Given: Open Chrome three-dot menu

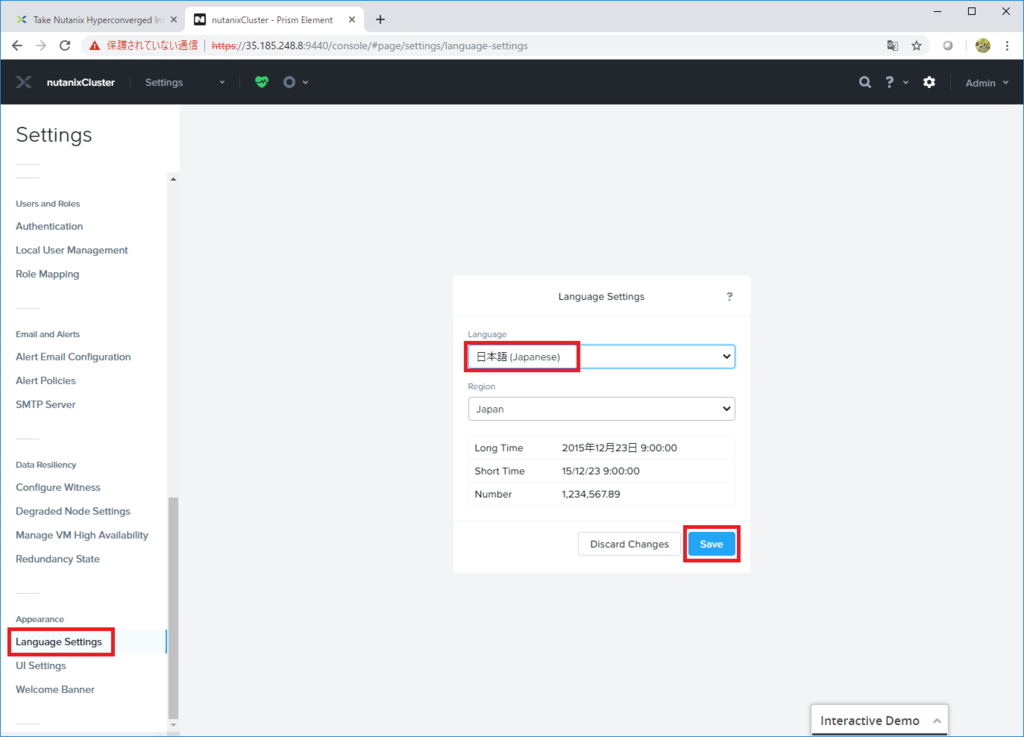Looking at the screenshot, I should (1007, 46).
